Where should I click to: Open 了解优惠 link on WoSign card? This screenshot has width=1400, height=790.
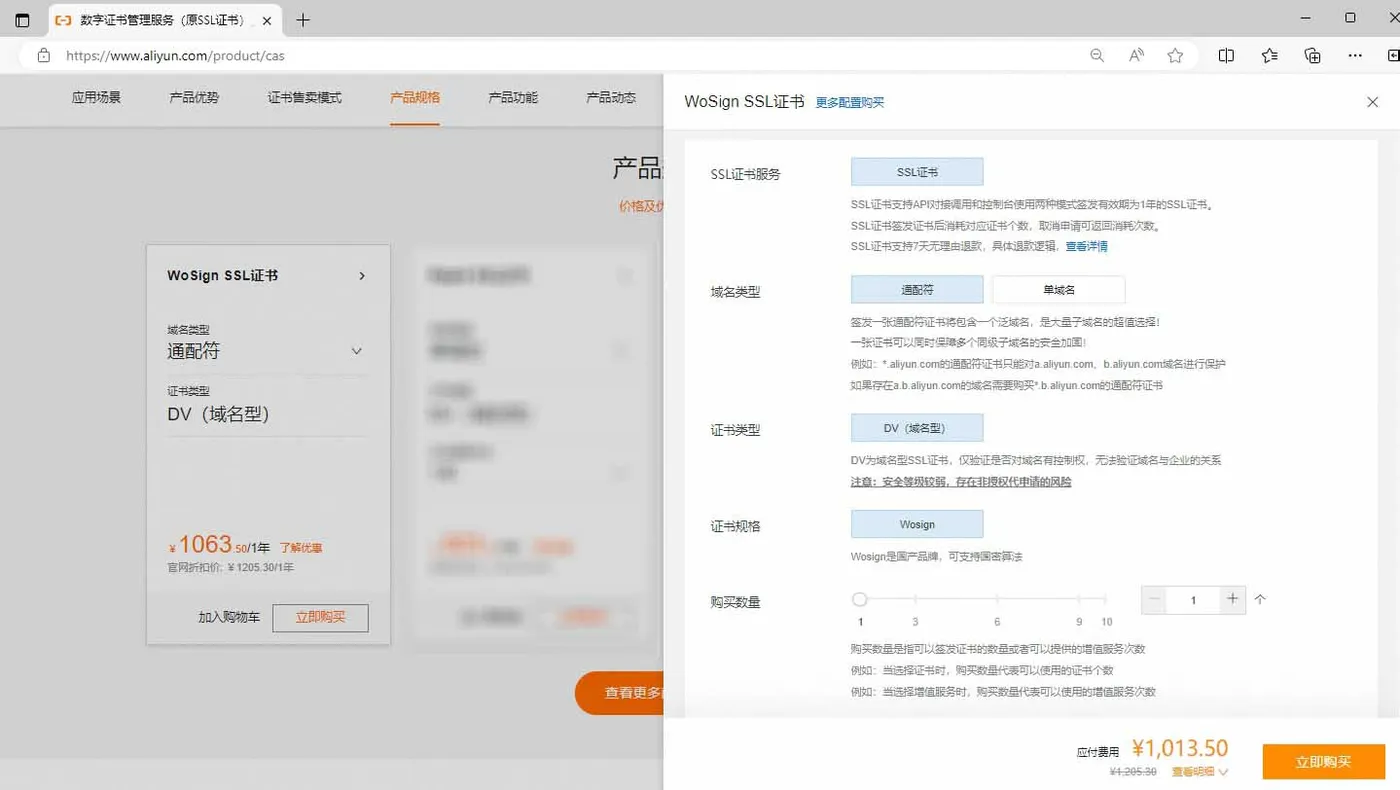(301, 548)
